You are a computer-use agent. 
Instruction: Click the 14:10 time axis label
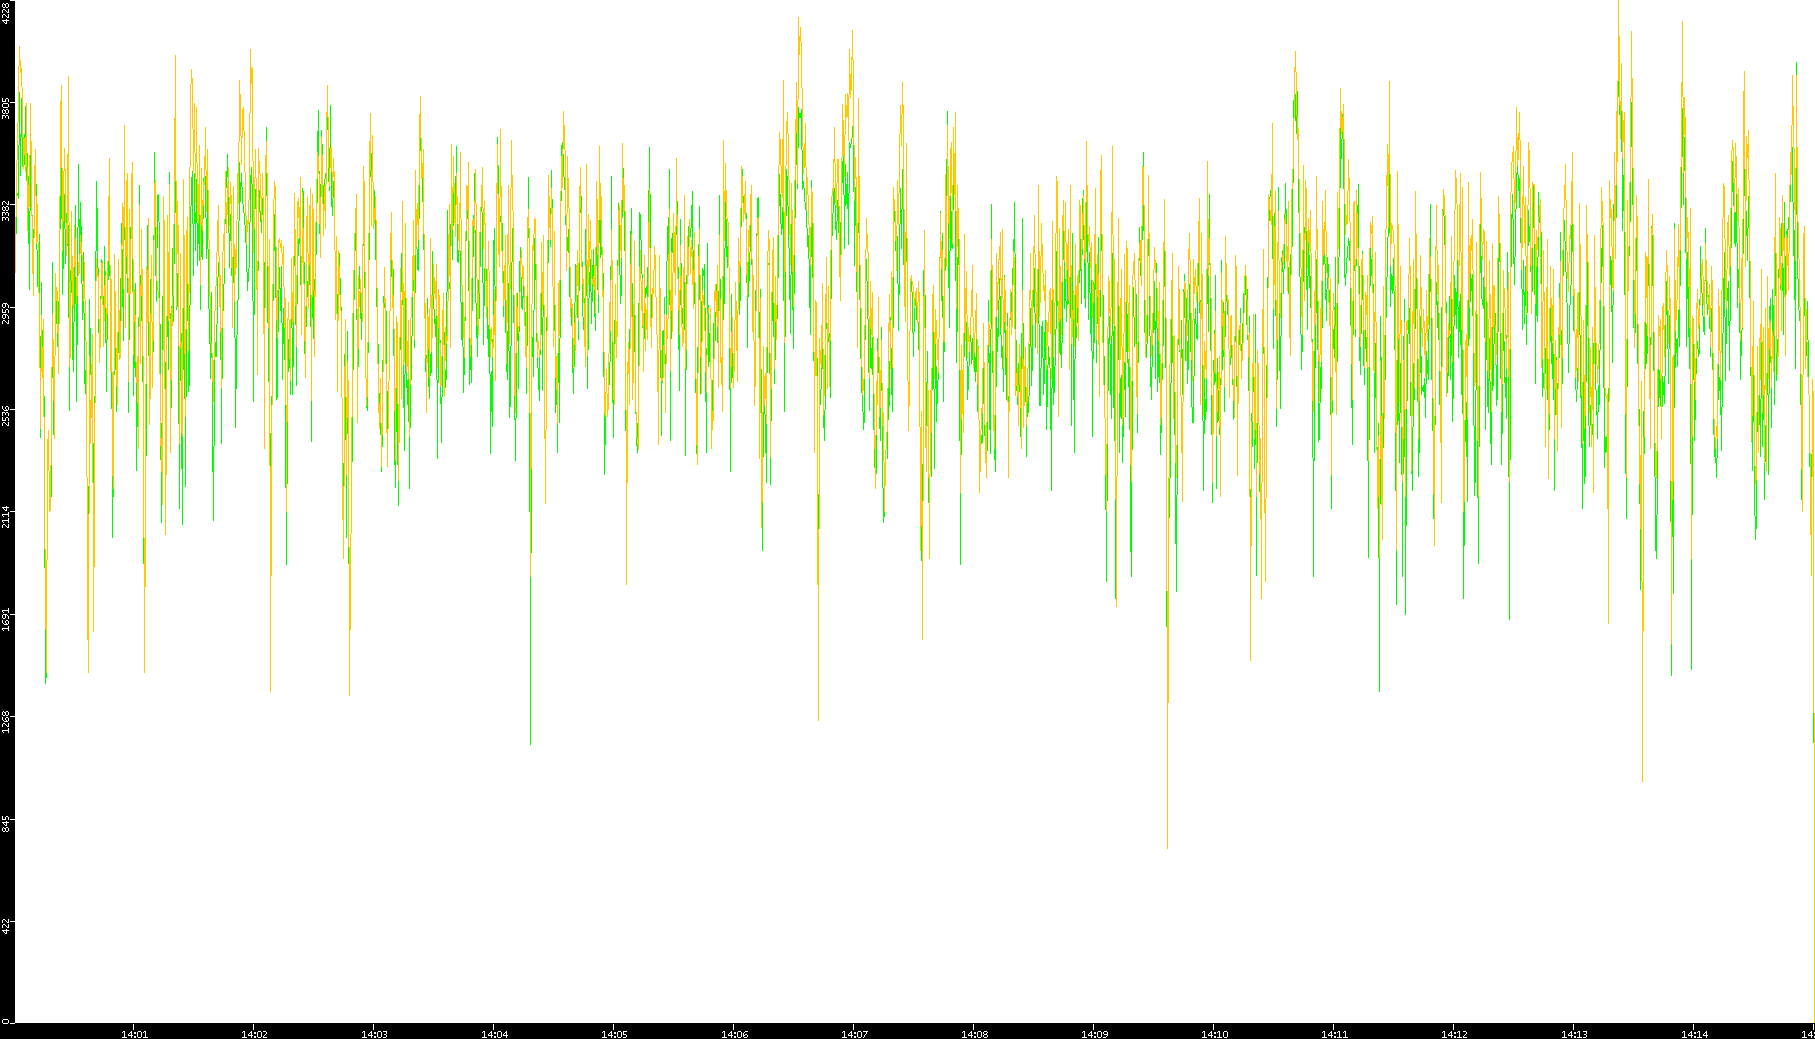1214,1034
